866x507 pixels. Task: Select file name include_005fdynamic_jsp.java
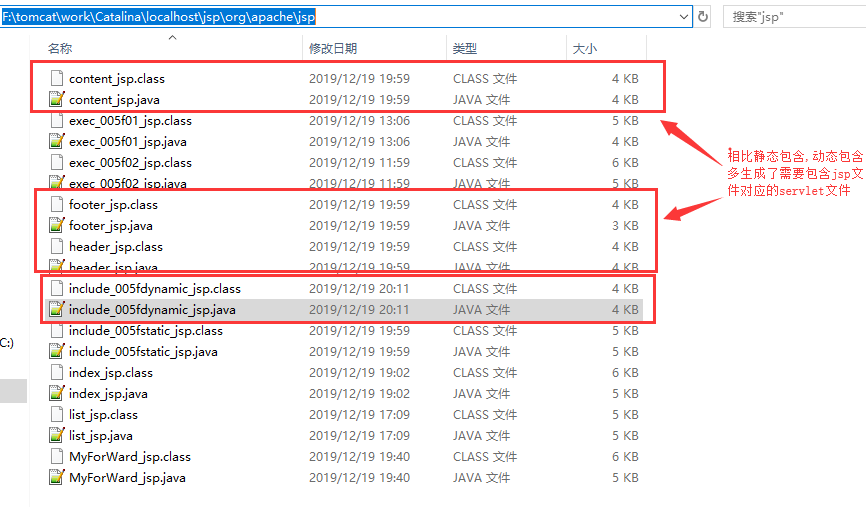[152, 310]
